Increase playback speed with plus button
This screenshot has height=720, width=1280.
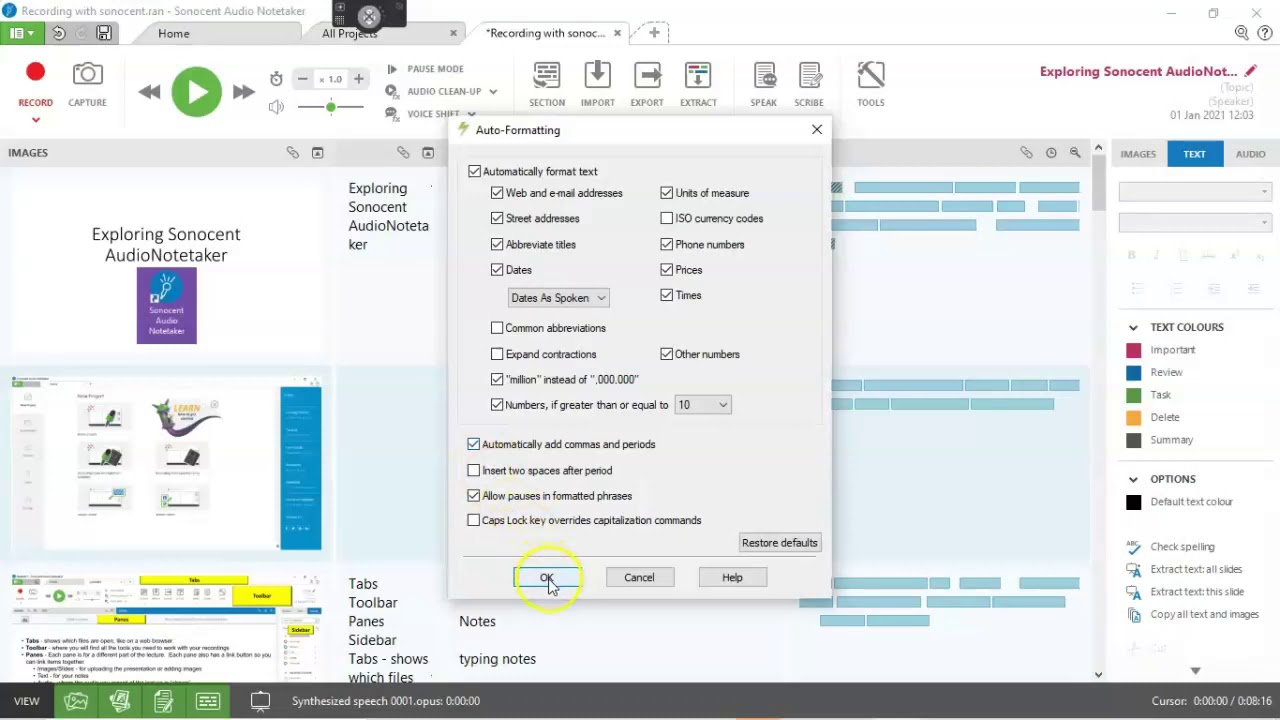(x=359, y=79)
